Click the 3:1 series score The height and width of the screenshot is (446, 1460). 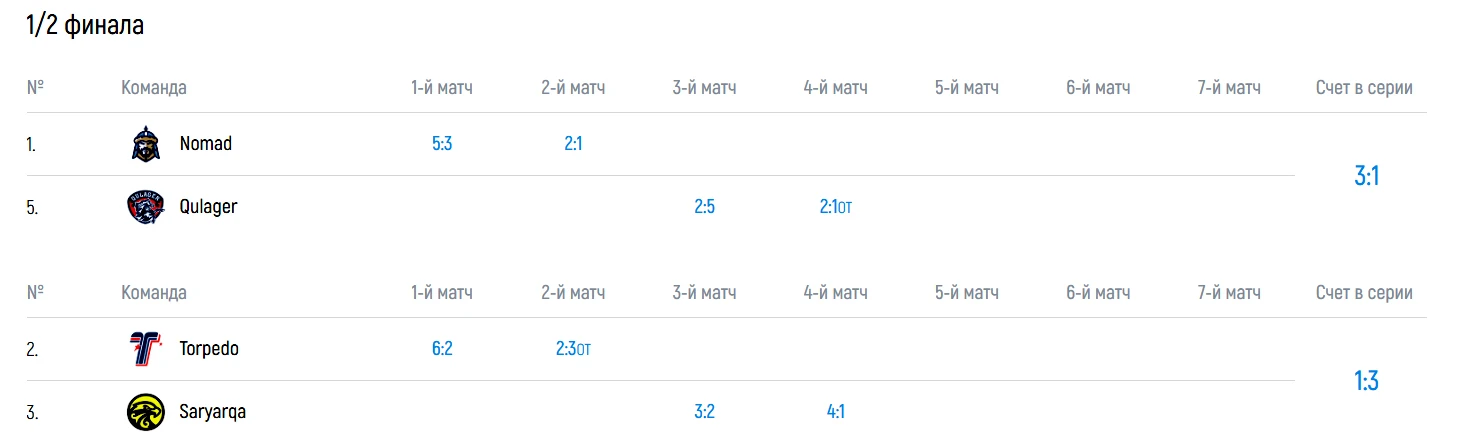click(1366, 176)
